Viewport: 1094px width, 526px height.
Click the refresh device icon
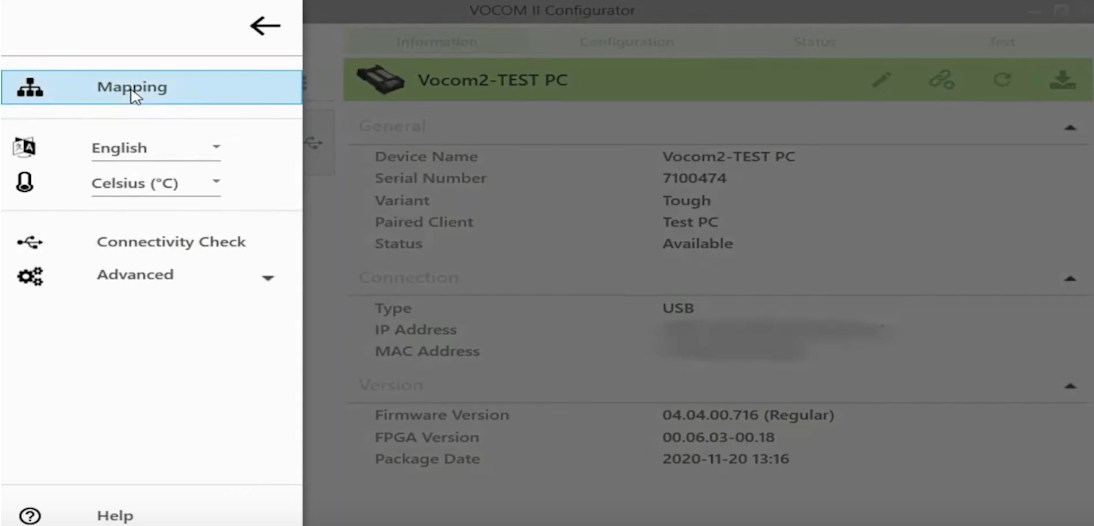coord(1003,80)
